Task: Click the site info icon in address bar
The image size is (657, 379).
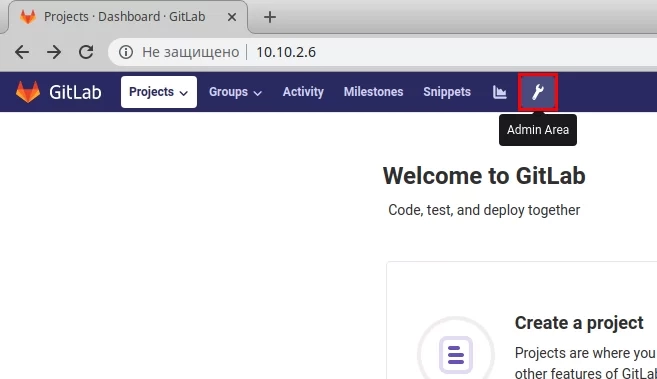Action: click(126, 52)
